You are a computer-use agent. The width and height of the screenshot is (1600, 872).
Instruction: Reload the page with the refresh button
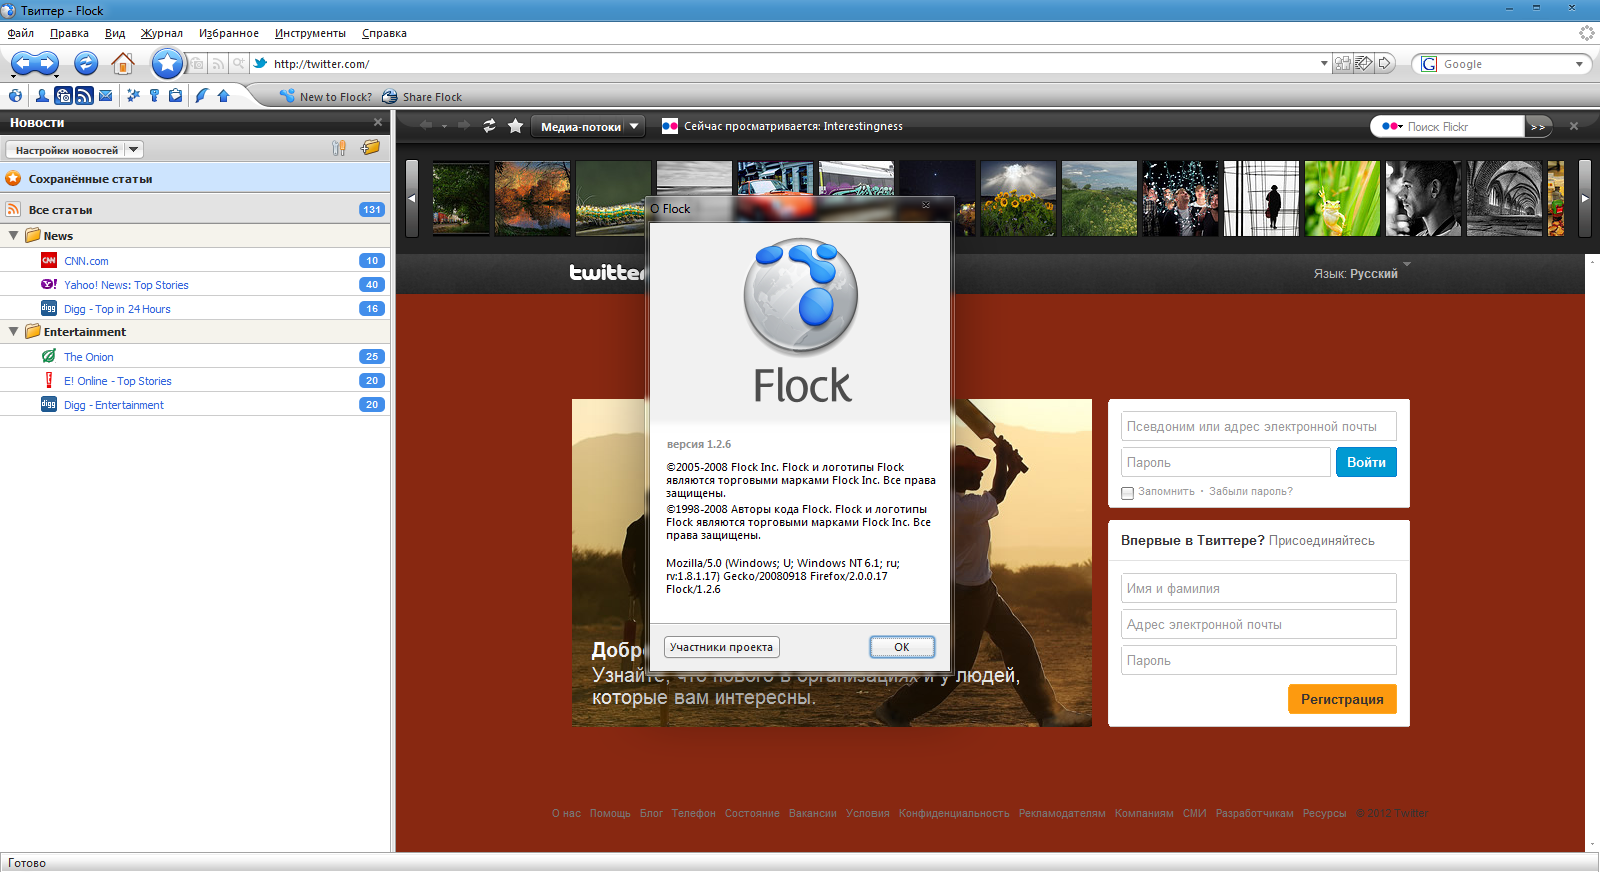(x=86, y=64)
